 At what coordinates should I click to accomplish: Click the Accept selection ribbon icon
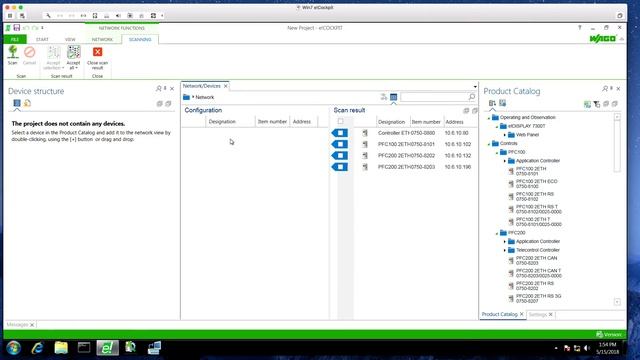tap(53, 52)
